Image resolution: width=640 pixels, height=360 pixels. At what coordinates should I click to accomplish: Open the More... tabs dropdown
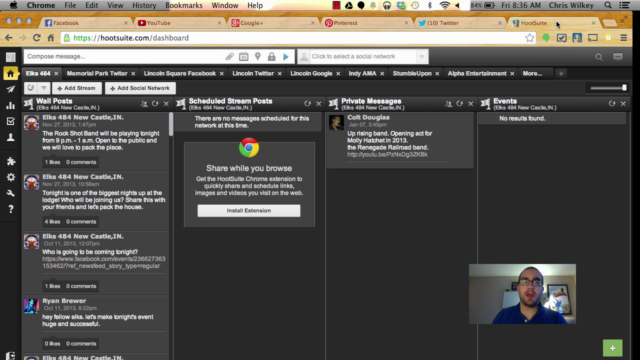(532, 73)
